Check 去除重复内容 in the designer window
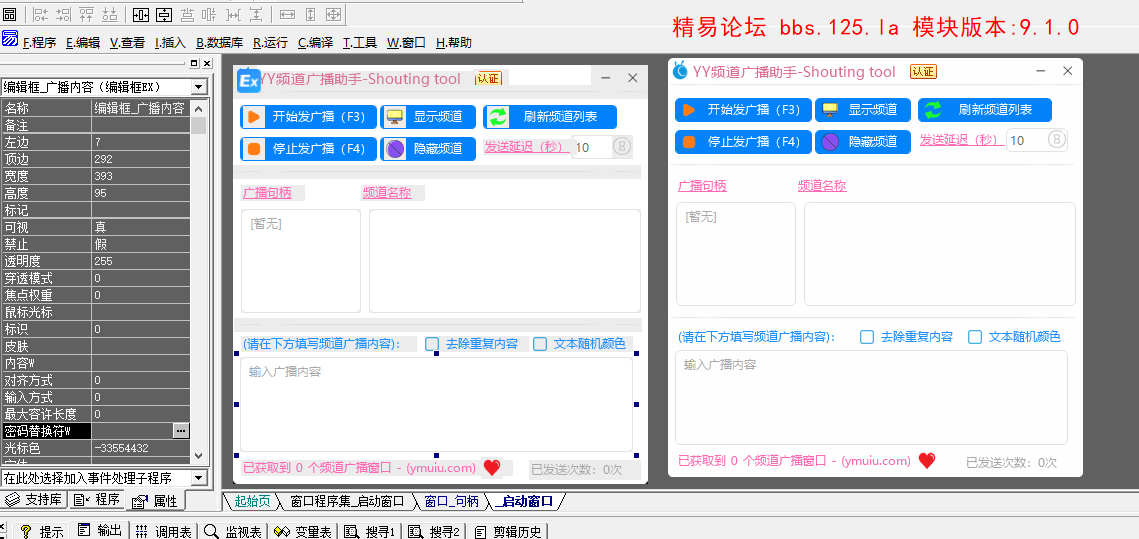The height and width of the screenshot is (539, 1139). 432,344
